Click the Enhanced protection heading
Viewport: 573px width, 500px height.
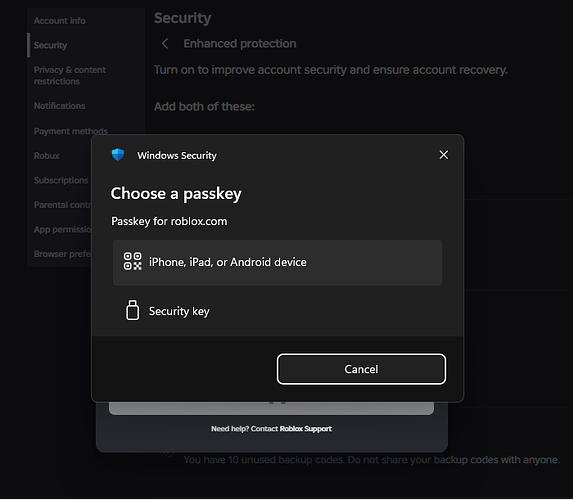[240, 43]
